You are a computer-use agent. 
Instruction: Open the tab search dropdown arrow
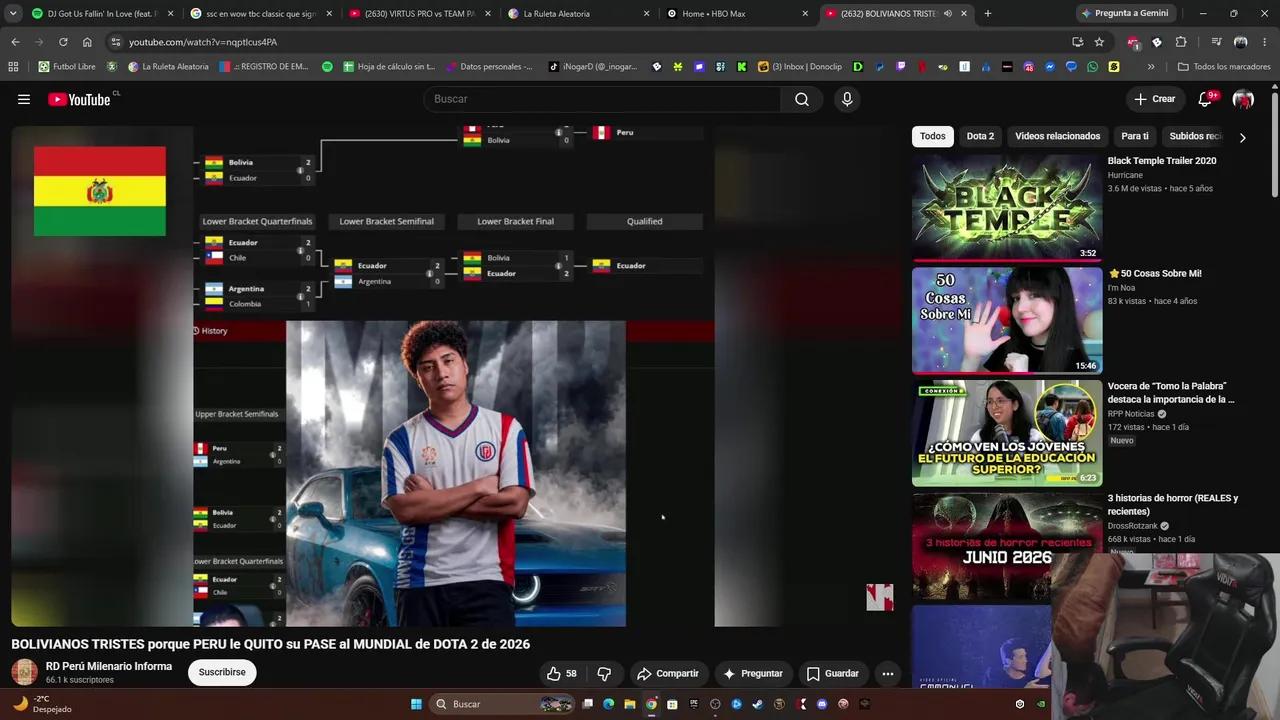click(x=13, y=14)
